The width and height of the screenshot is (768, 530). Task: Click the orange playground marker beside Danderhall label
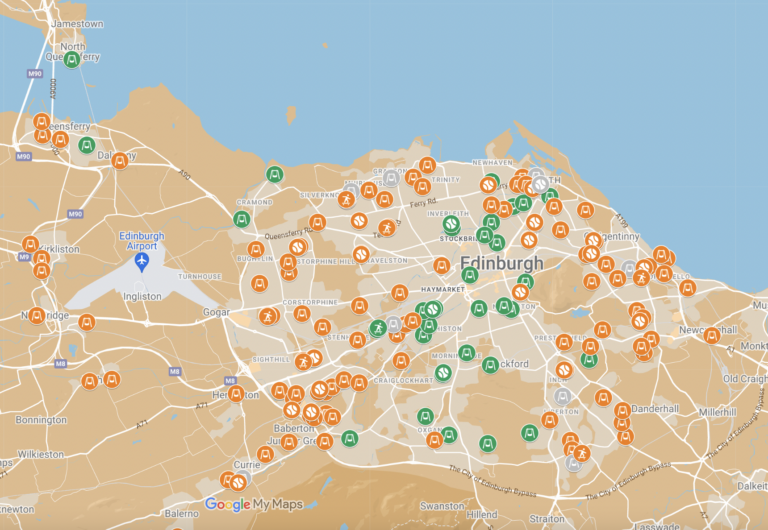(x=622, y=410)
